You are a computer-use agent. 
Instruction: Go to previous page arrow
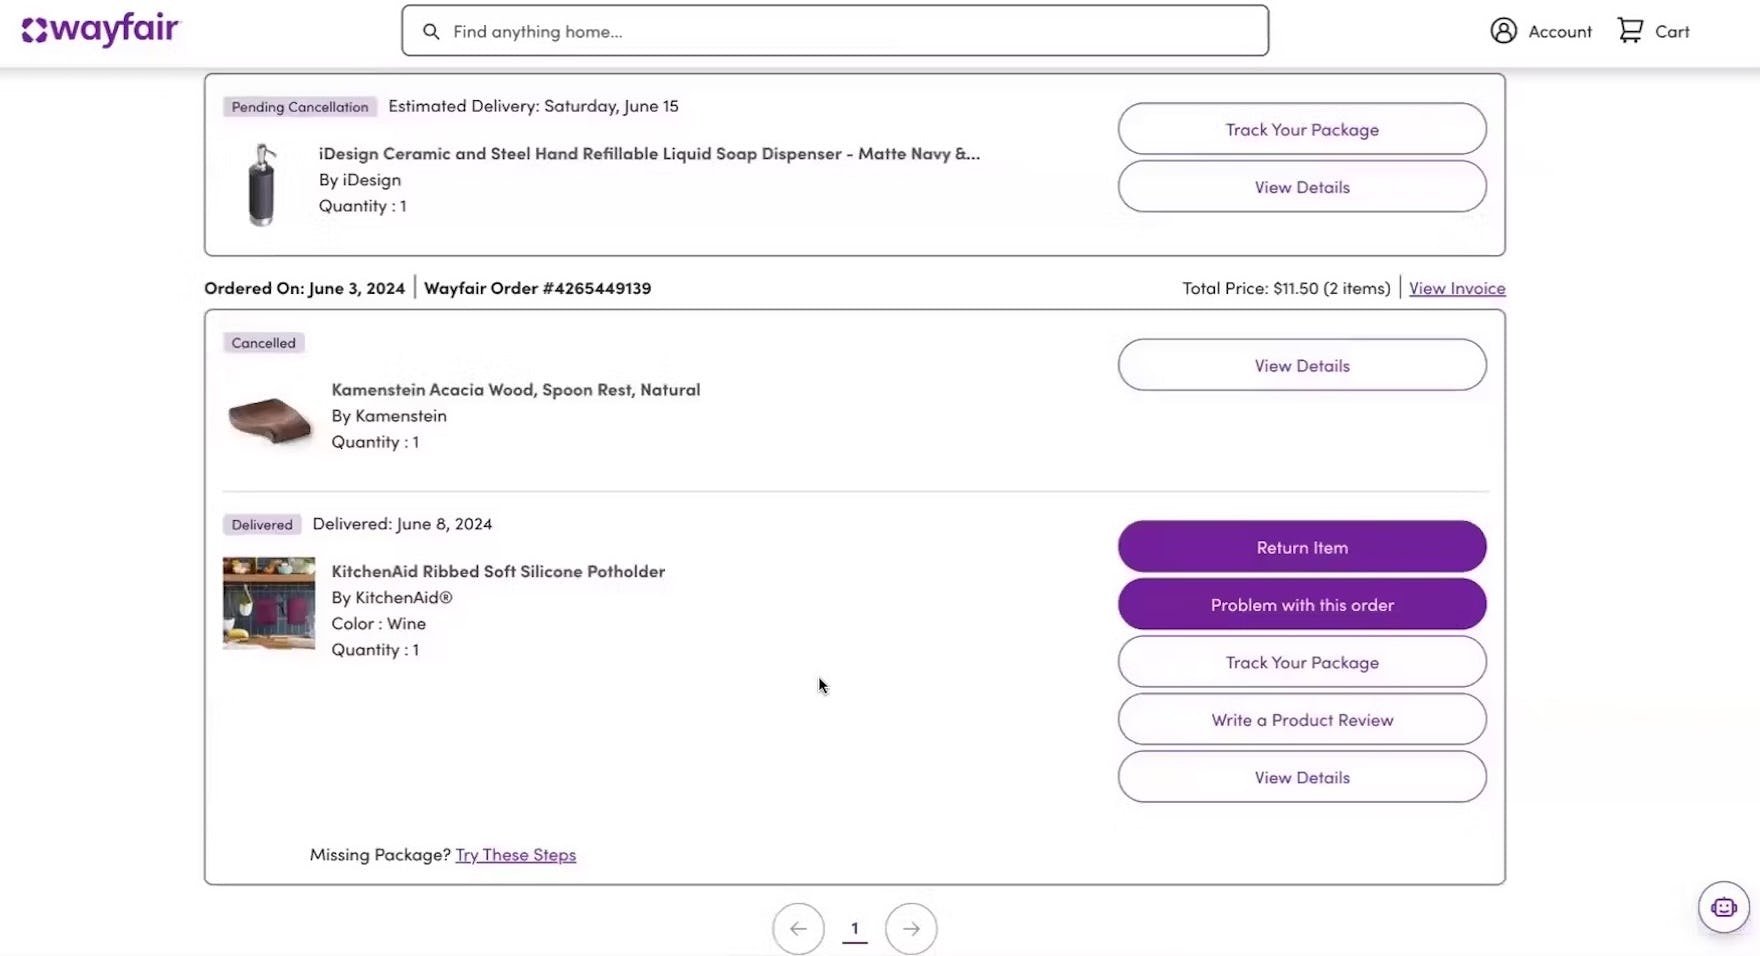tap(798, 929)
